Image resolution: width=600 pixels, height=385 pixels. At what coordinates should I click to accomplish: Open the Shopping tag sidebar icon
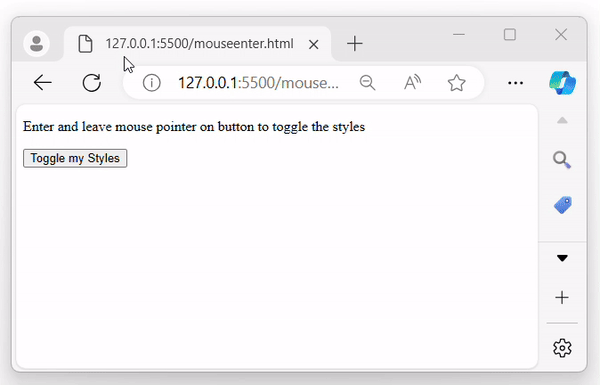[x=562, y=205]
